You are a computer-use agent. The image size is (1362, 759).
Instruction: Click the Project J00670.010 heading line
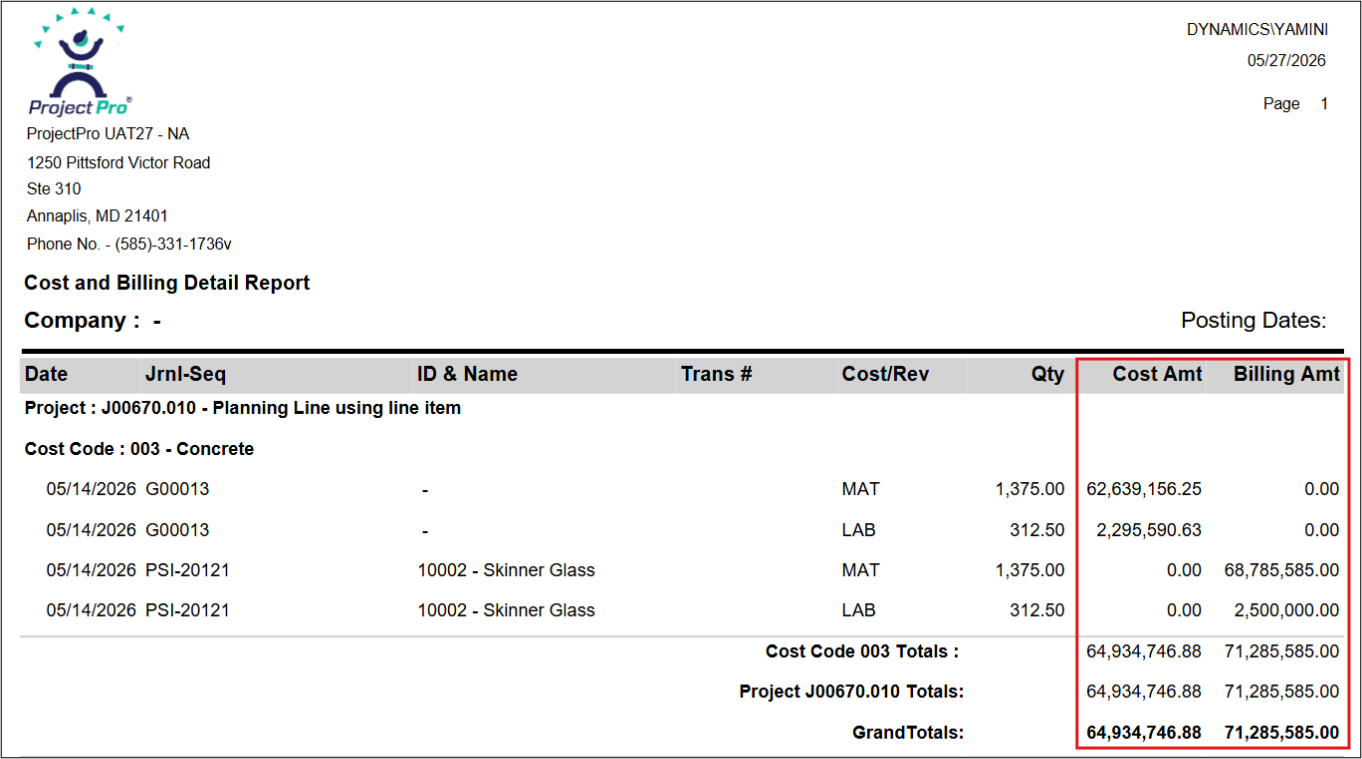pyautogui.click(x=243, y=408)
